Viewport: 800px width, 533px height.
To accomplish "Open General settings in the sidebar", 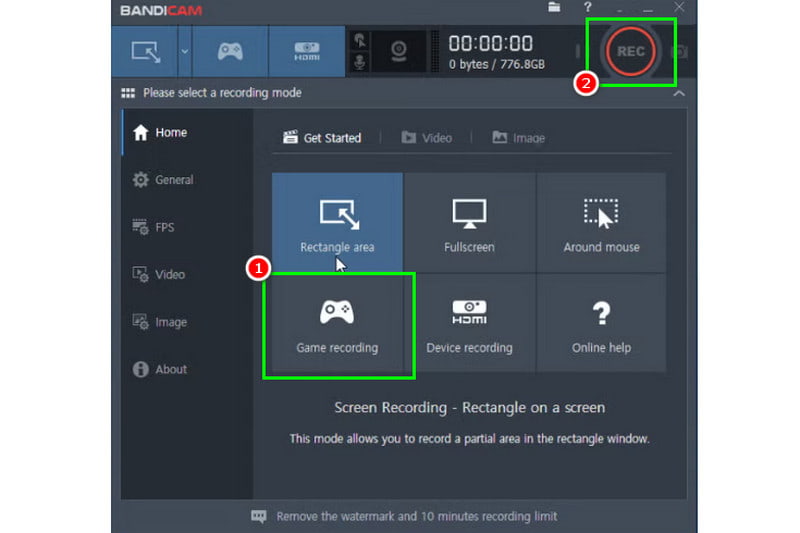I will [186, 180].
